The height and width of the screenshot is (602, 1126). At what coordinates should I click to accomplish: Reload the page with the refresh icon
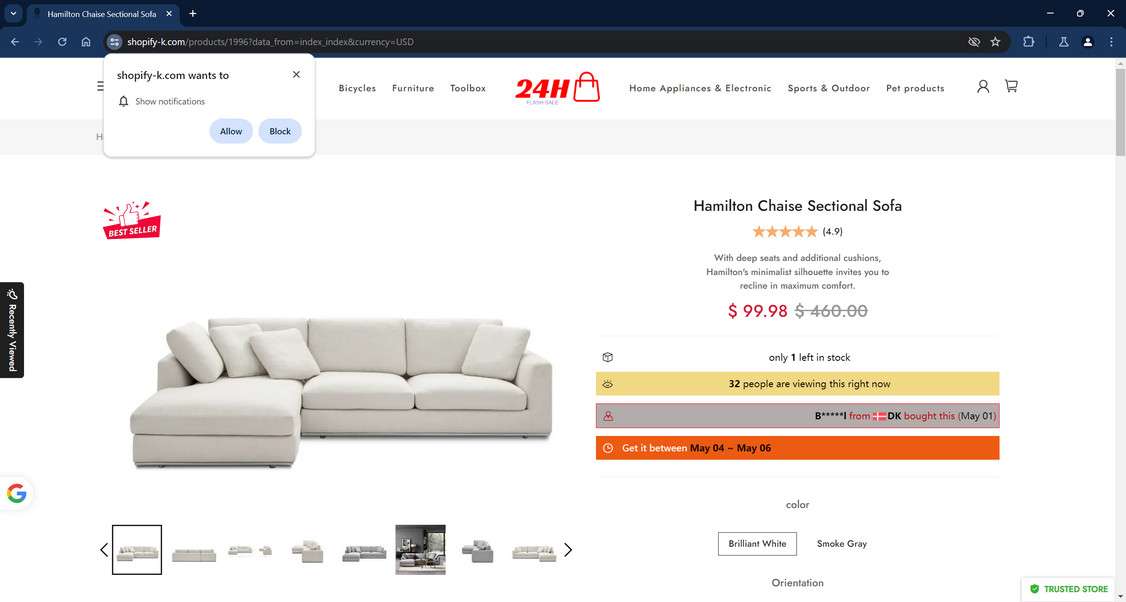(62, 42)
